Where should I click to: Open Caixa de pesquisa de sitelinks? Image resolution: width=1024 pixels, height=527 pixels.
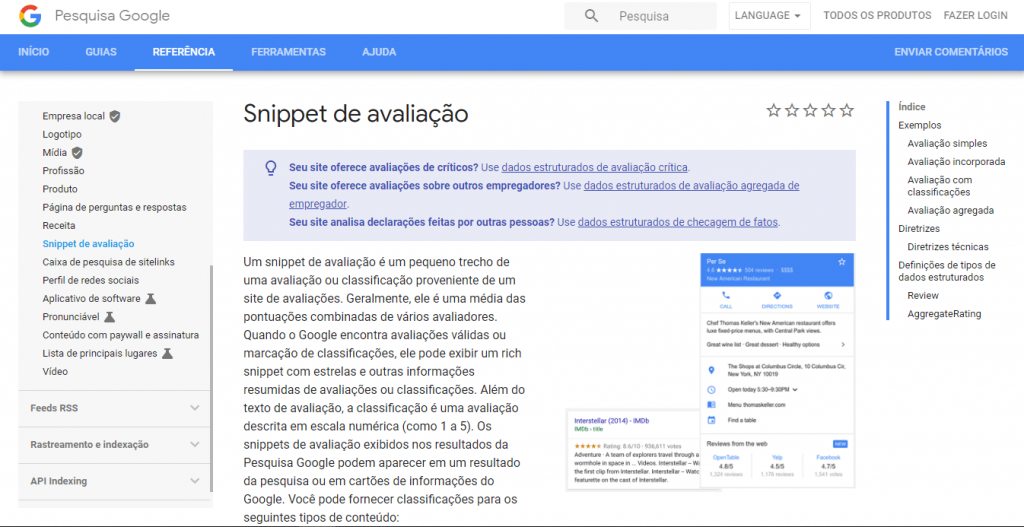pyautogui.click(x=108, y=262)
